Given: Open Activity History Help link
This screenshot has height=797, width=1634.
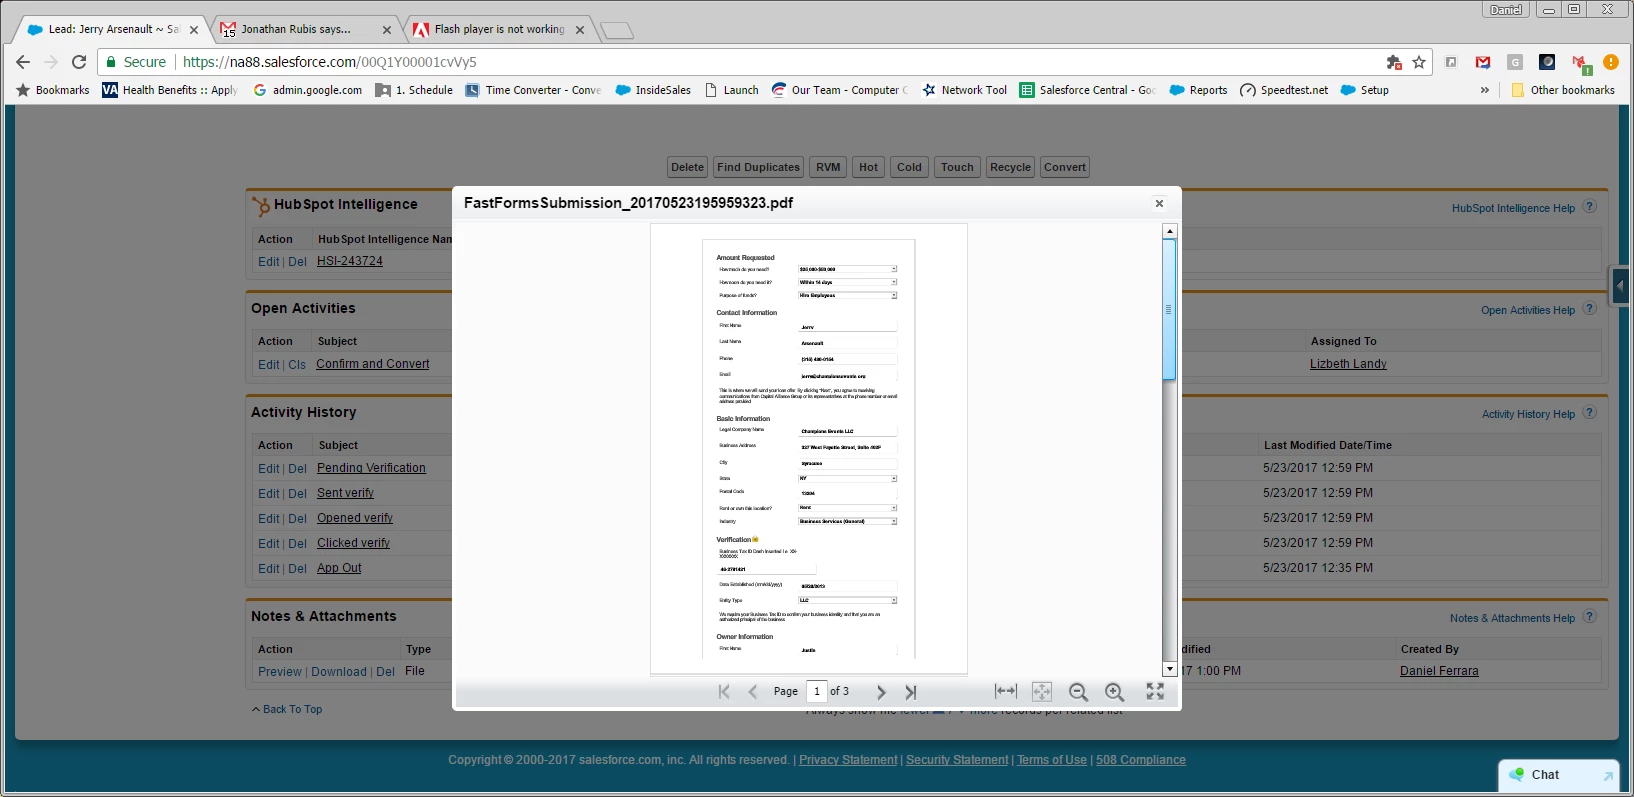Looking at the screenshot, I should click(1528, 414).
